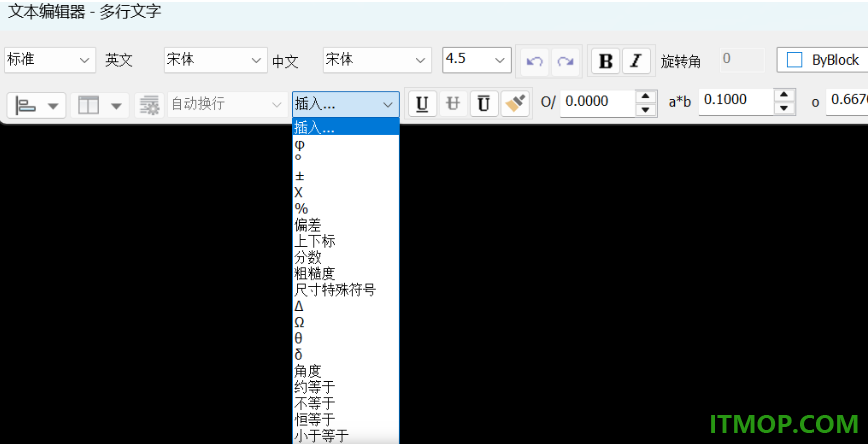Toggle overline text button
The image size is (868, 447).
click(484, 104)
